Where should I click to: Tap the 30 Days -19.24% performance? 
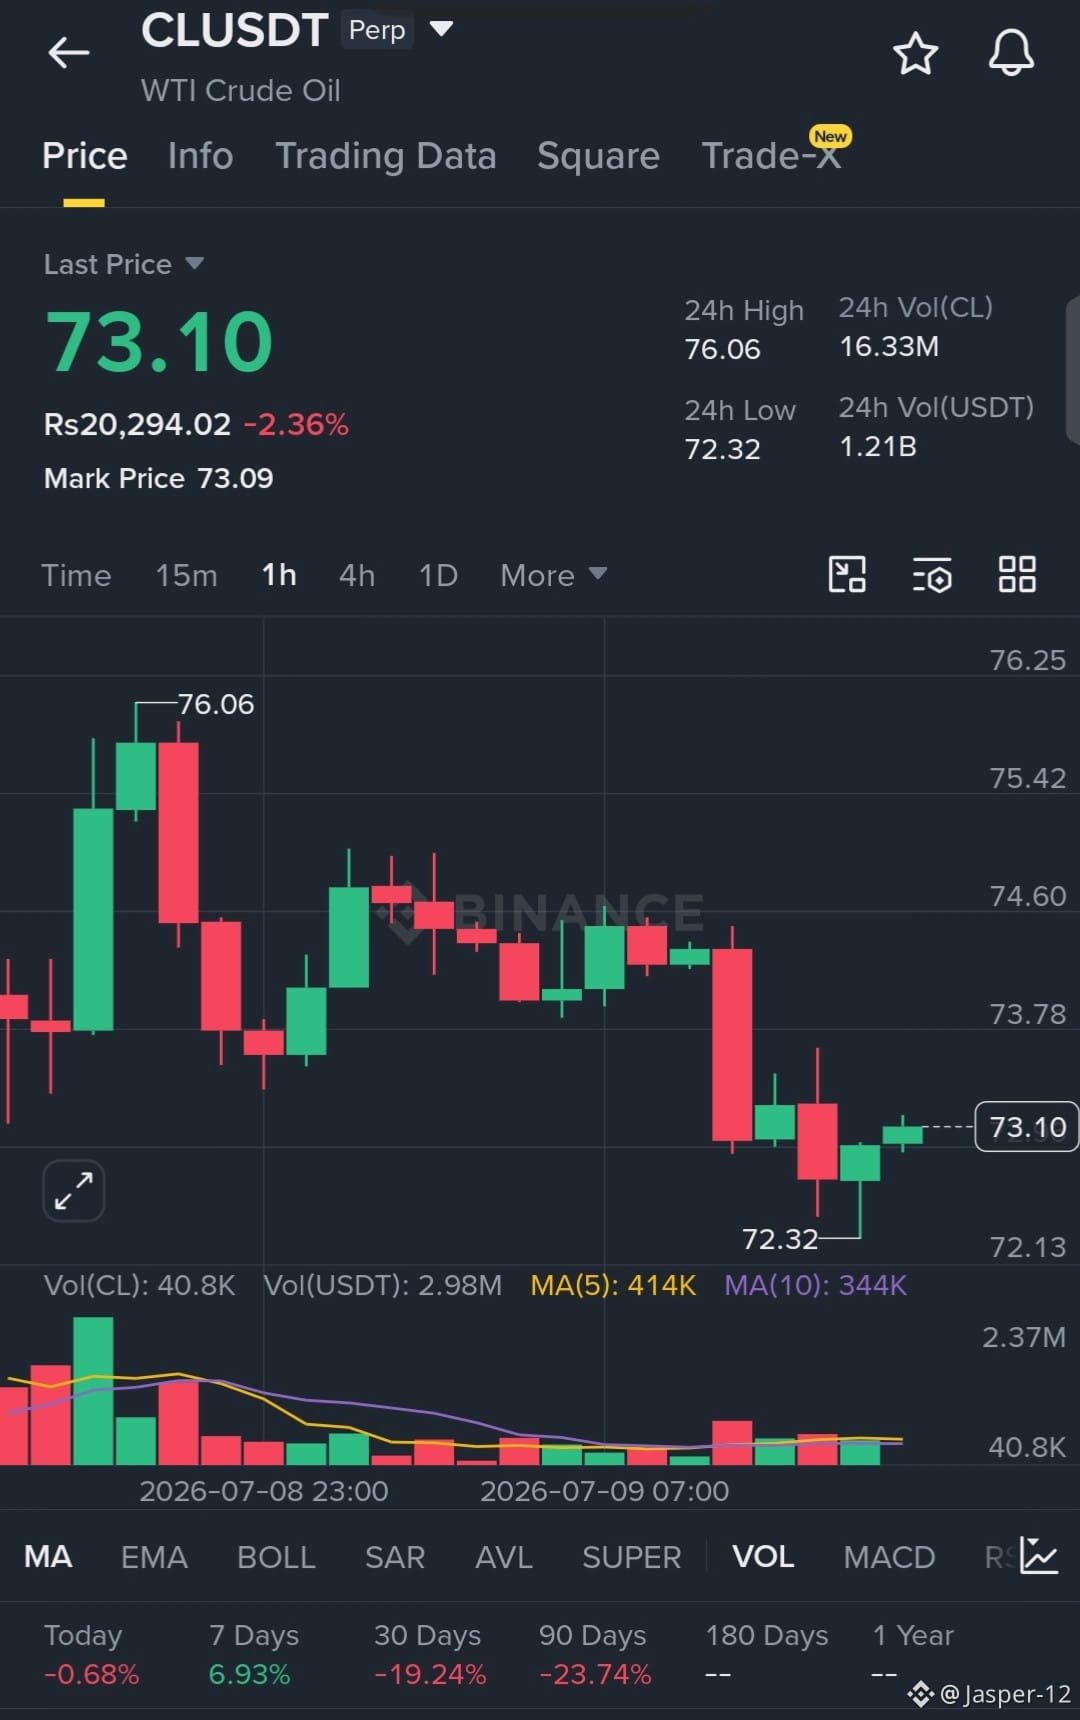tap(430, 1654)
